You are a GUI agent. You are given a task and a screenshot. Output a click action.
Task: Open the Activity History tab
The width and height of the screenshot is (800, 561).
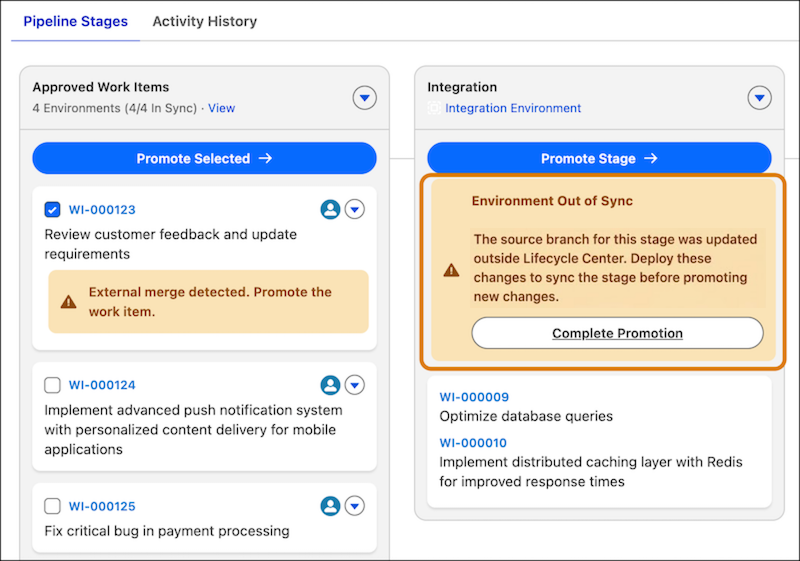click(x=205, y=21)
